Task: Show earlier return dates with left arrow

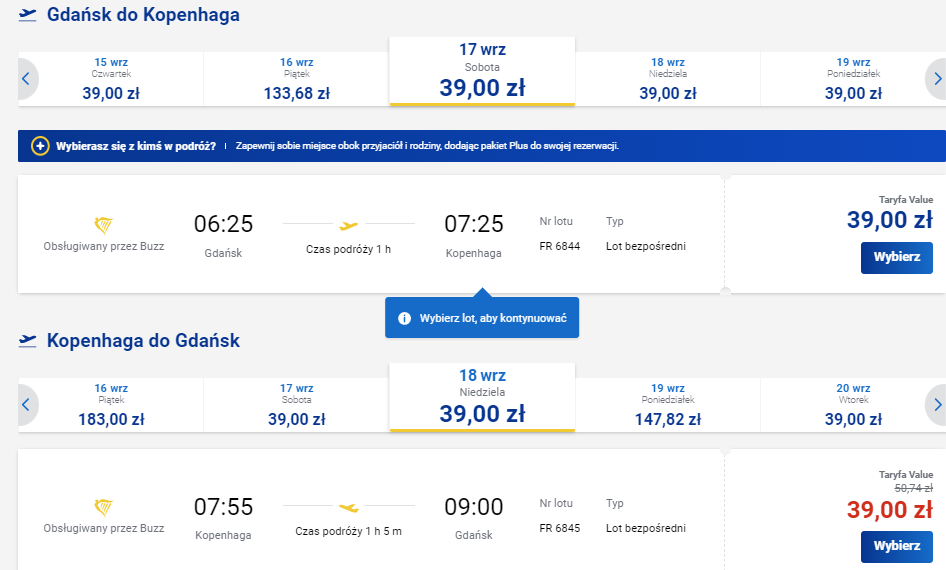Action: tap(27, 405)
